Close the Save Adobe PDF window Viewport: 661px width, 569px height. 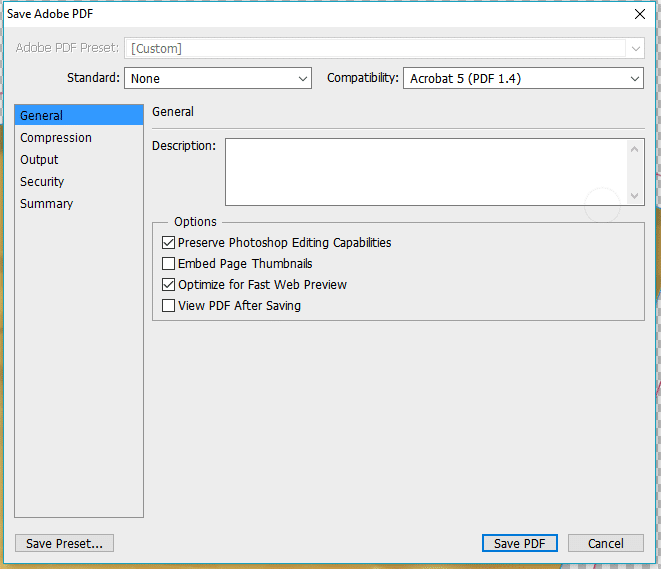640,14
